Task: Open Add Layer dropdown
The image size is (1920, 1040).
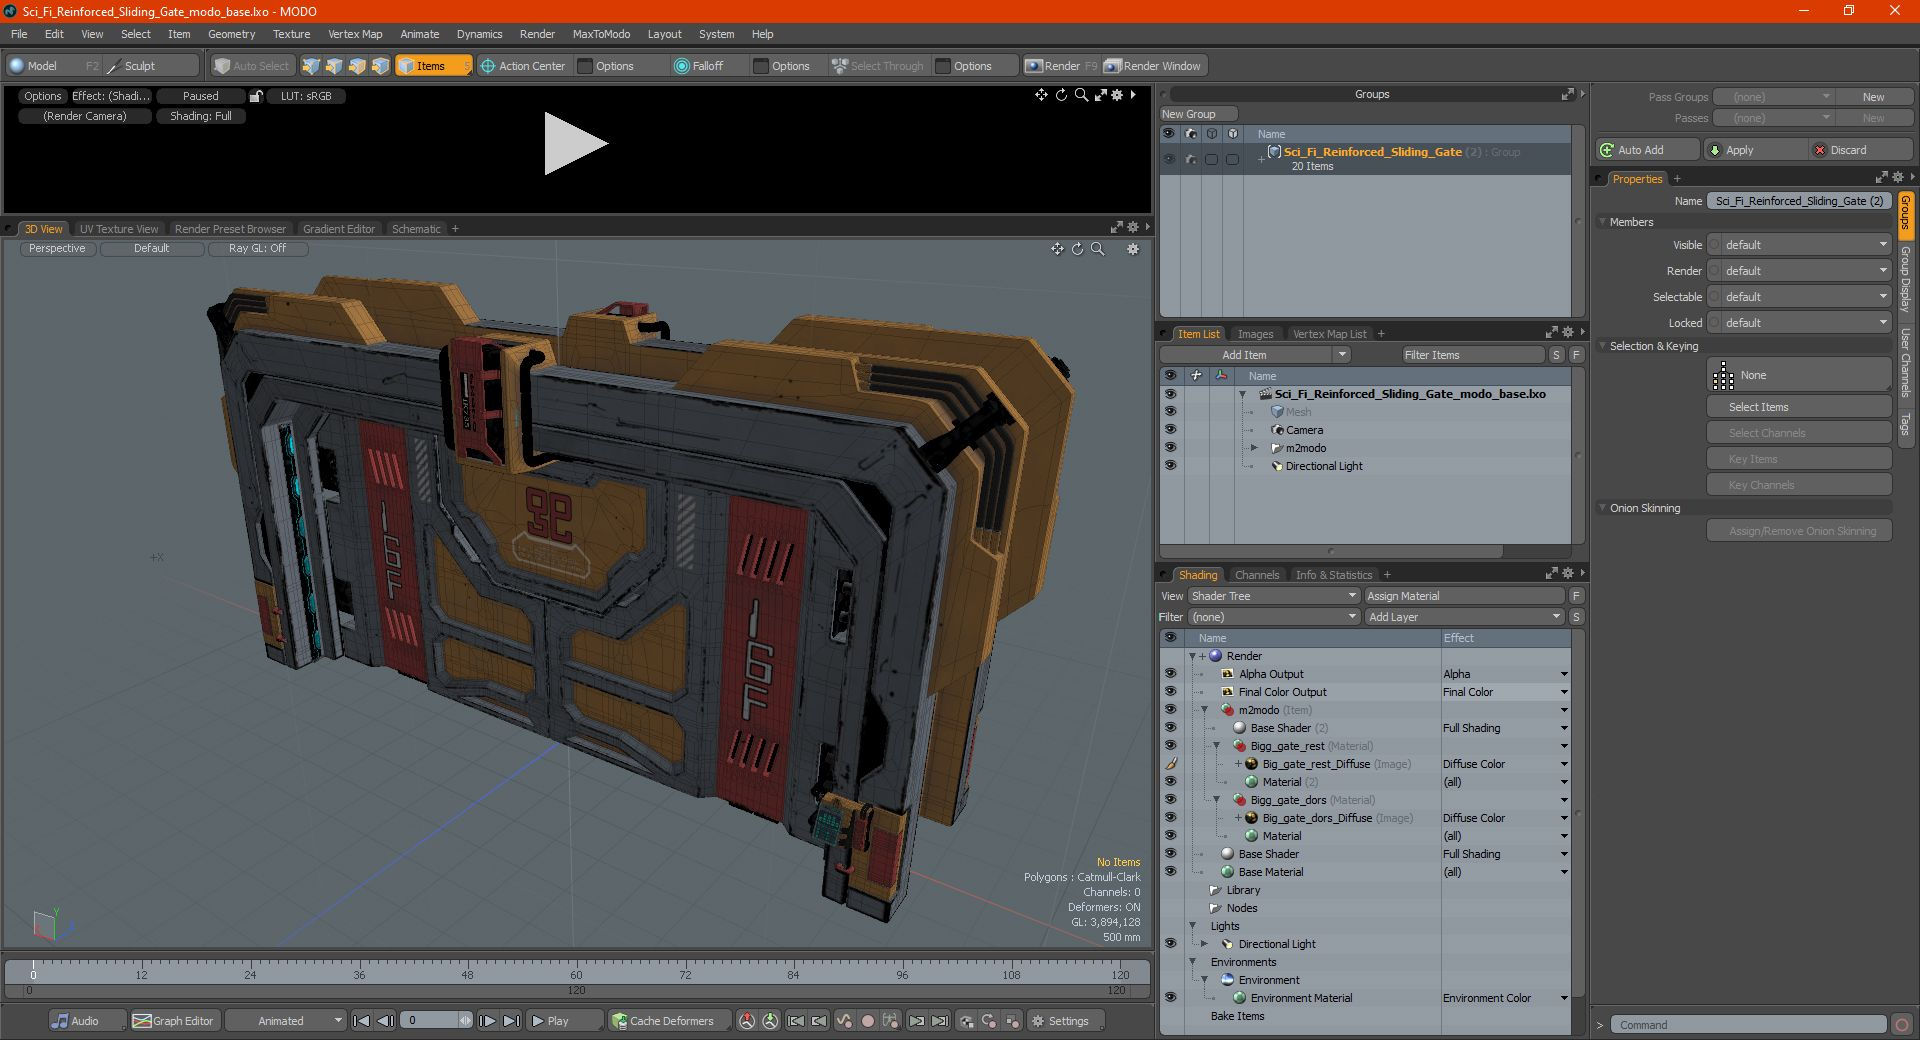Action: pos(1464,617)
